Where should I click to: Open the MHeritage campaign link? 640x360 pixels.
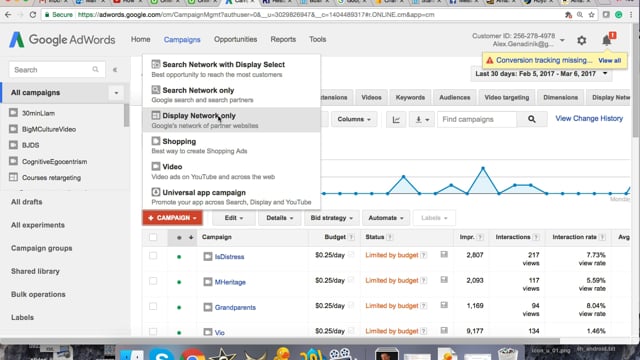[230, 282]
